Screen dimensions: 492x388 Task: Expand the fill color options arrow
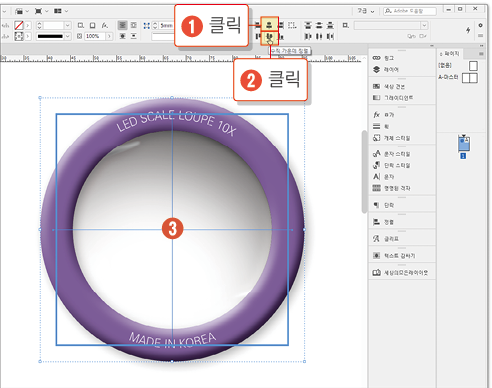click(x=28, y=25)
